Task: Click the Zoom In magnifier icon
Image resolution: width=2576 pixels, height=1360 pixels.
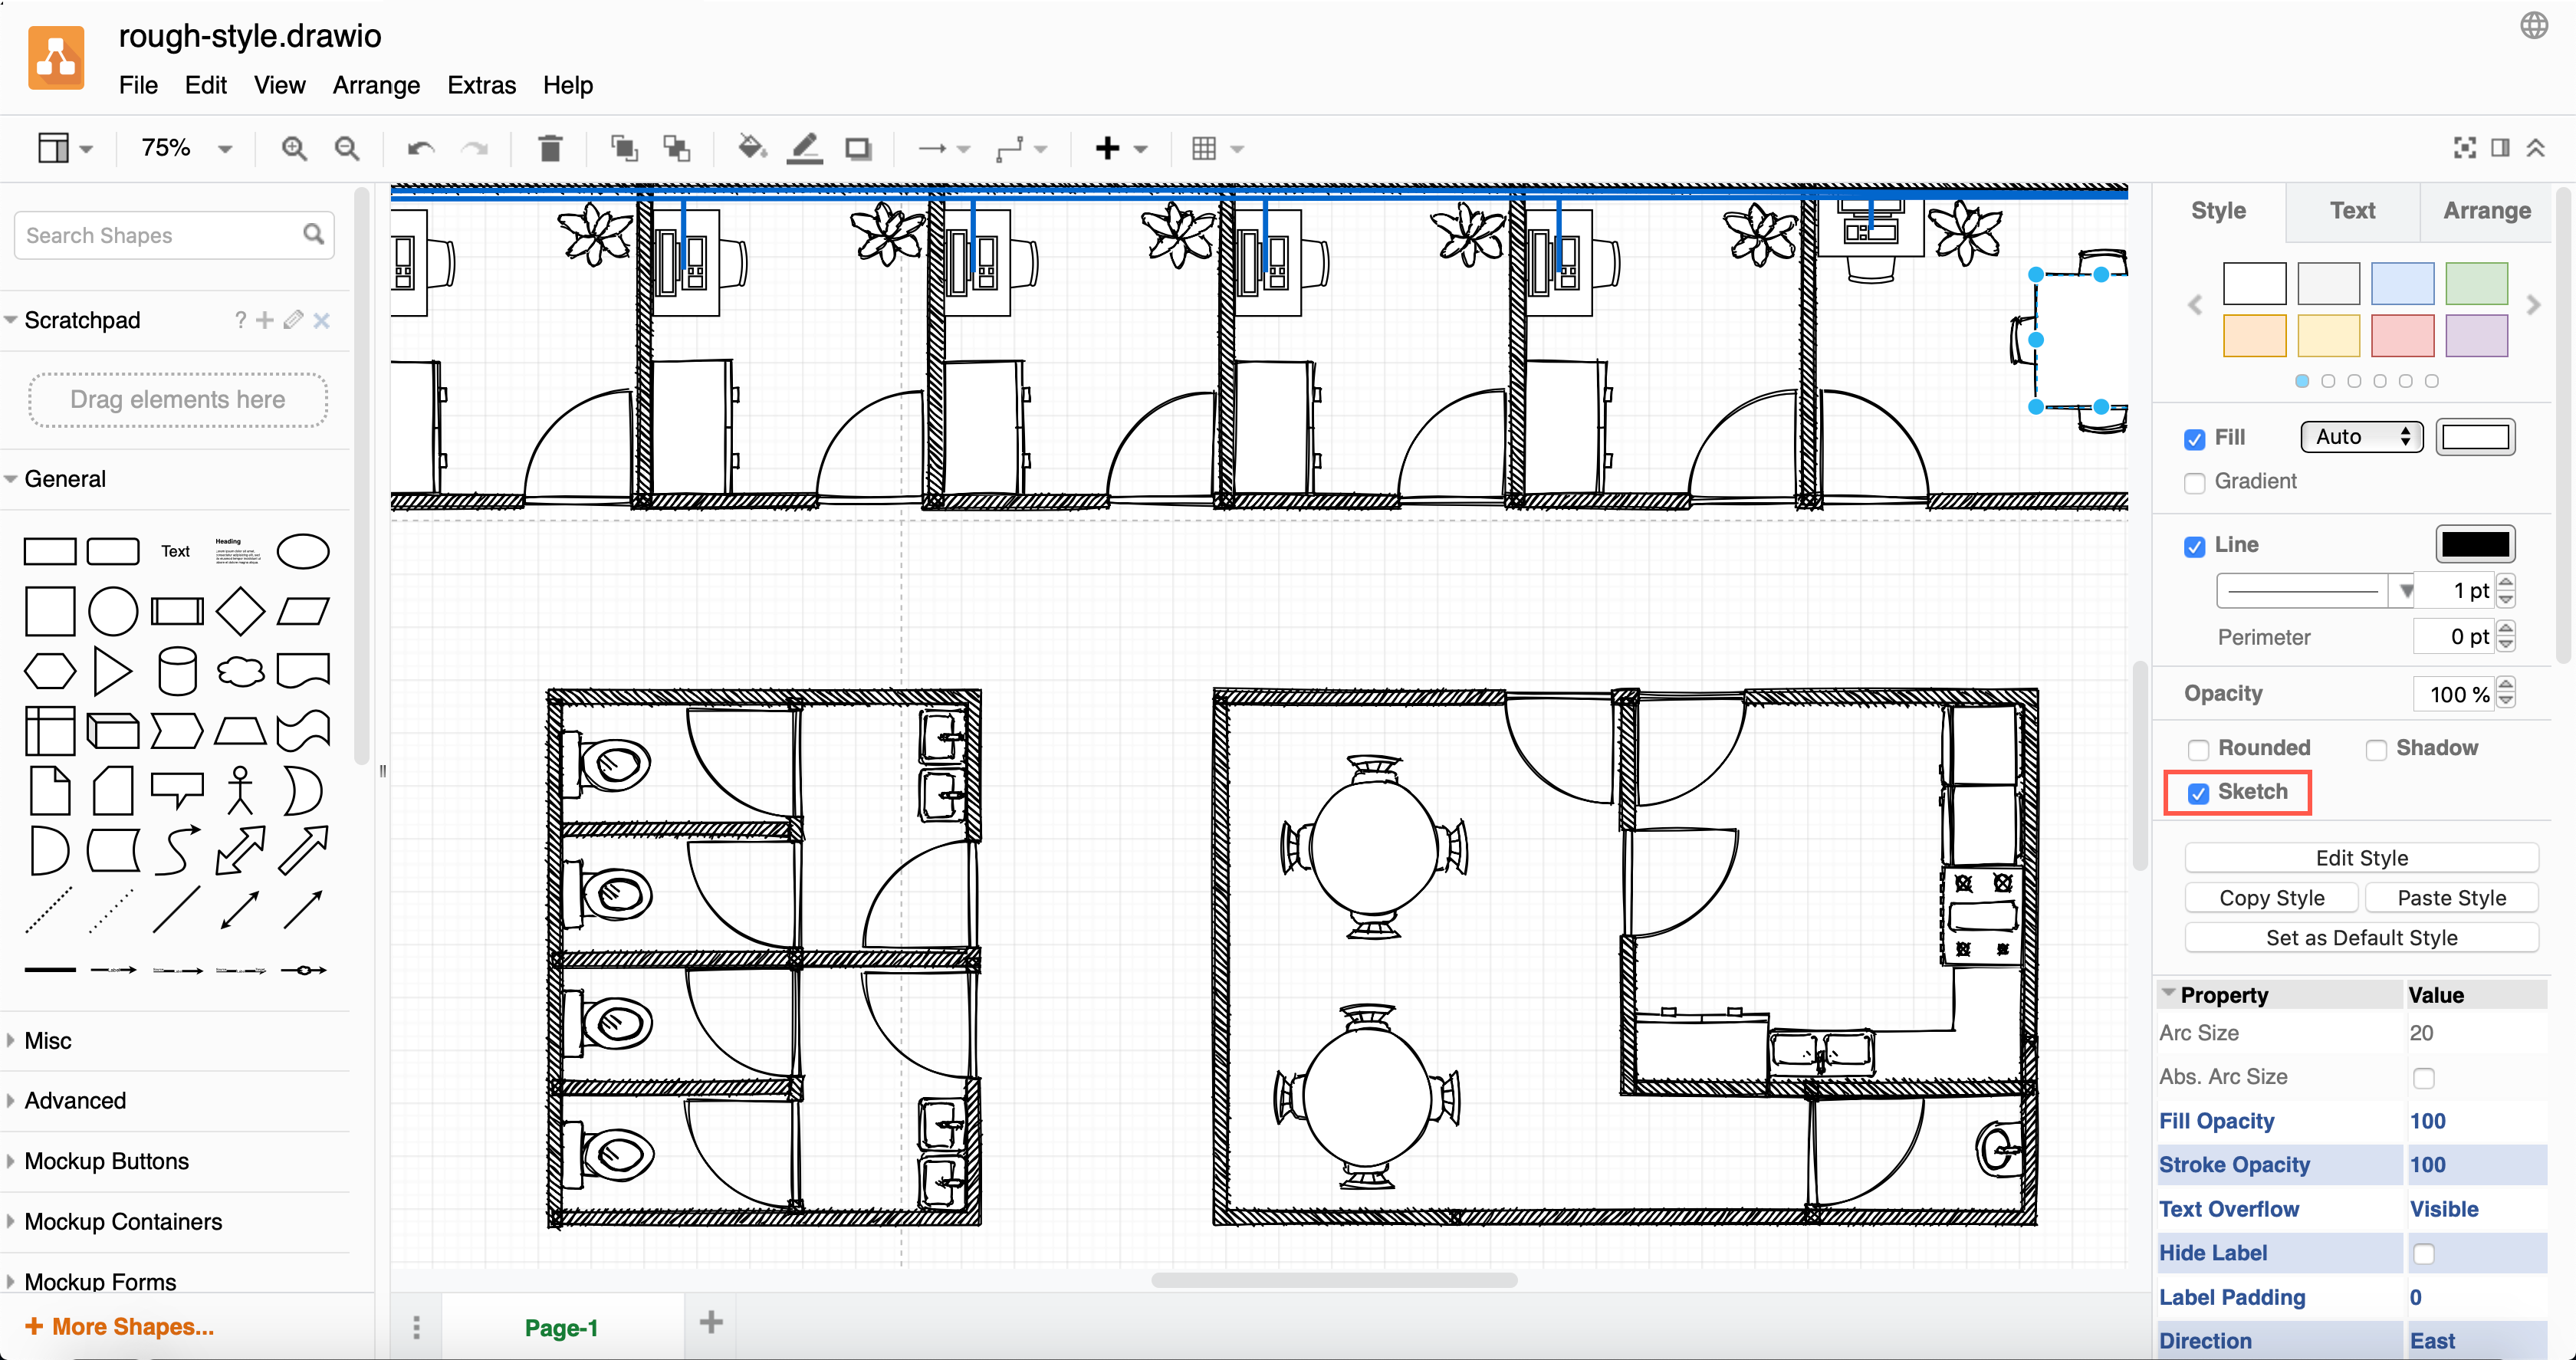Action: (294, 148)
